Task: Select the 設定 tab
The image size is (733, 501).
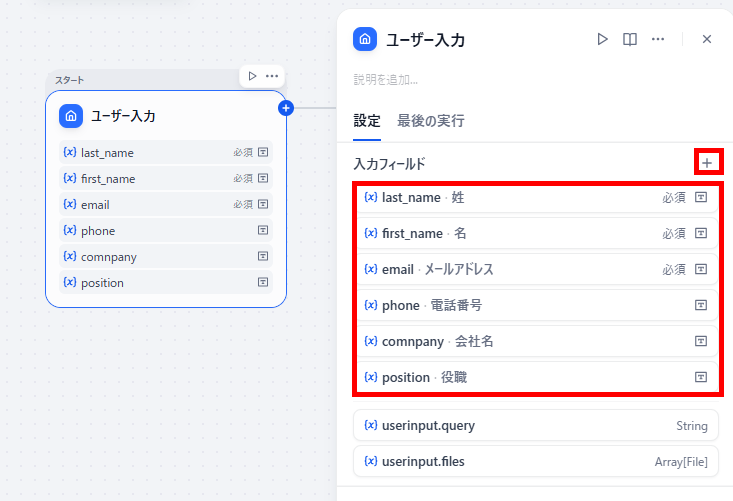Action: click(367, 121)
